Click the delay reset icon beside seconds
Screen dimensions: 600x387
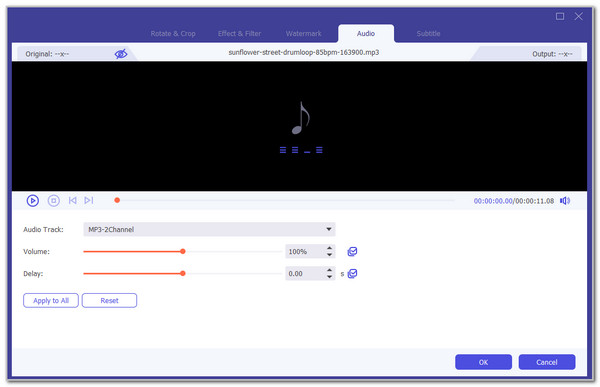pos(352,274)
